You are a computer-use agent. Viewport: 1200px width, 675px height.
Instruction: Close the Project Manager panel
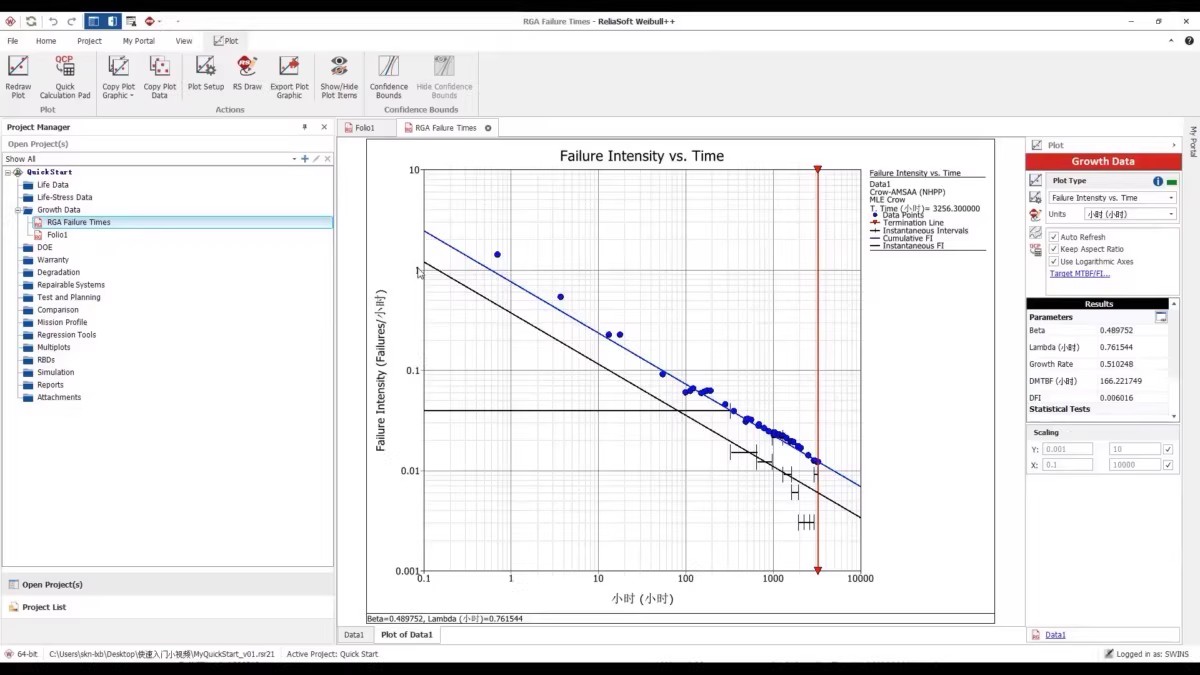pyautogui.click(x=324, y=127)
